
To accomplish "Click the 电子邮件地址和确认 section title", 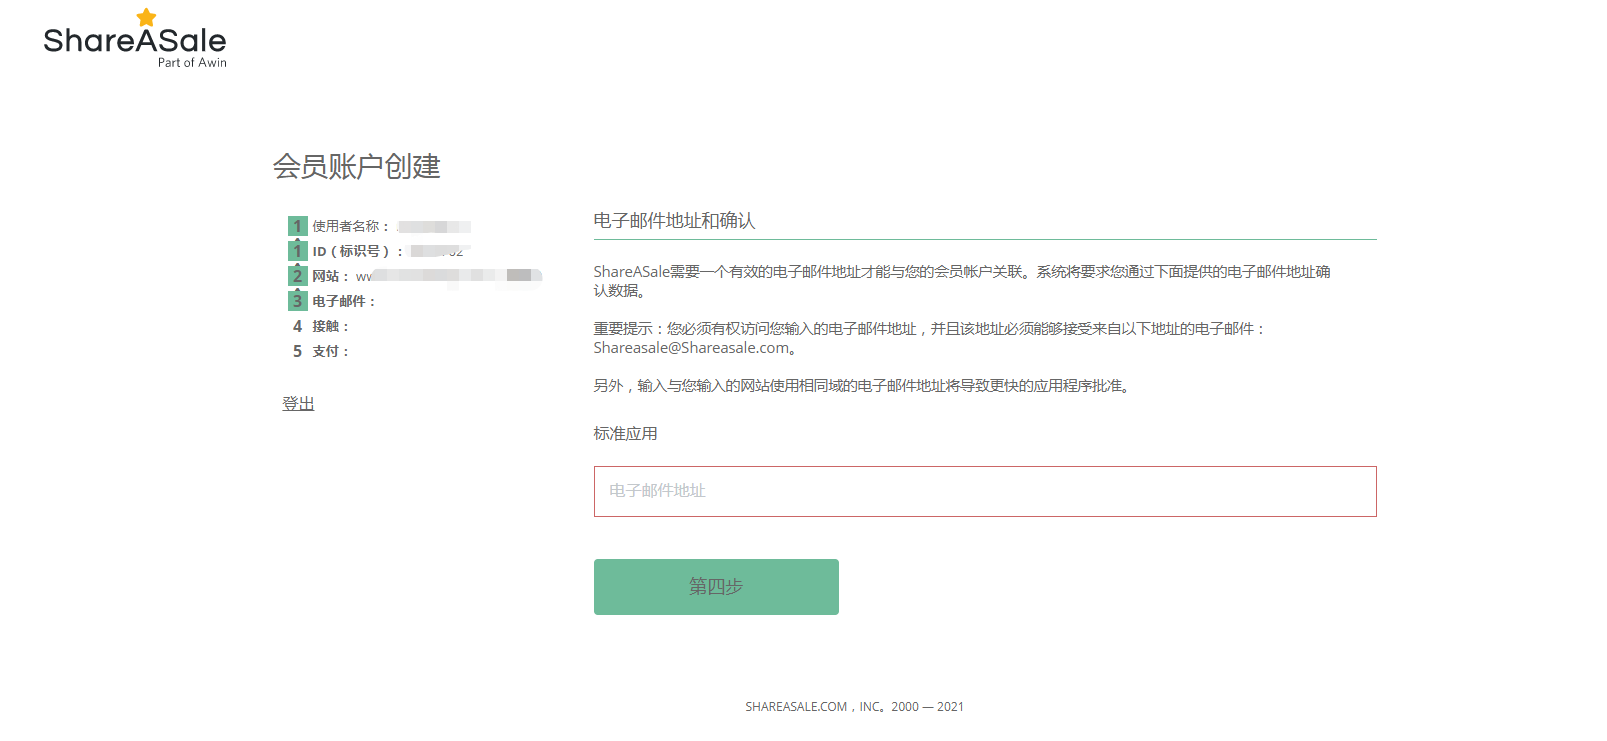I will 674,221.
